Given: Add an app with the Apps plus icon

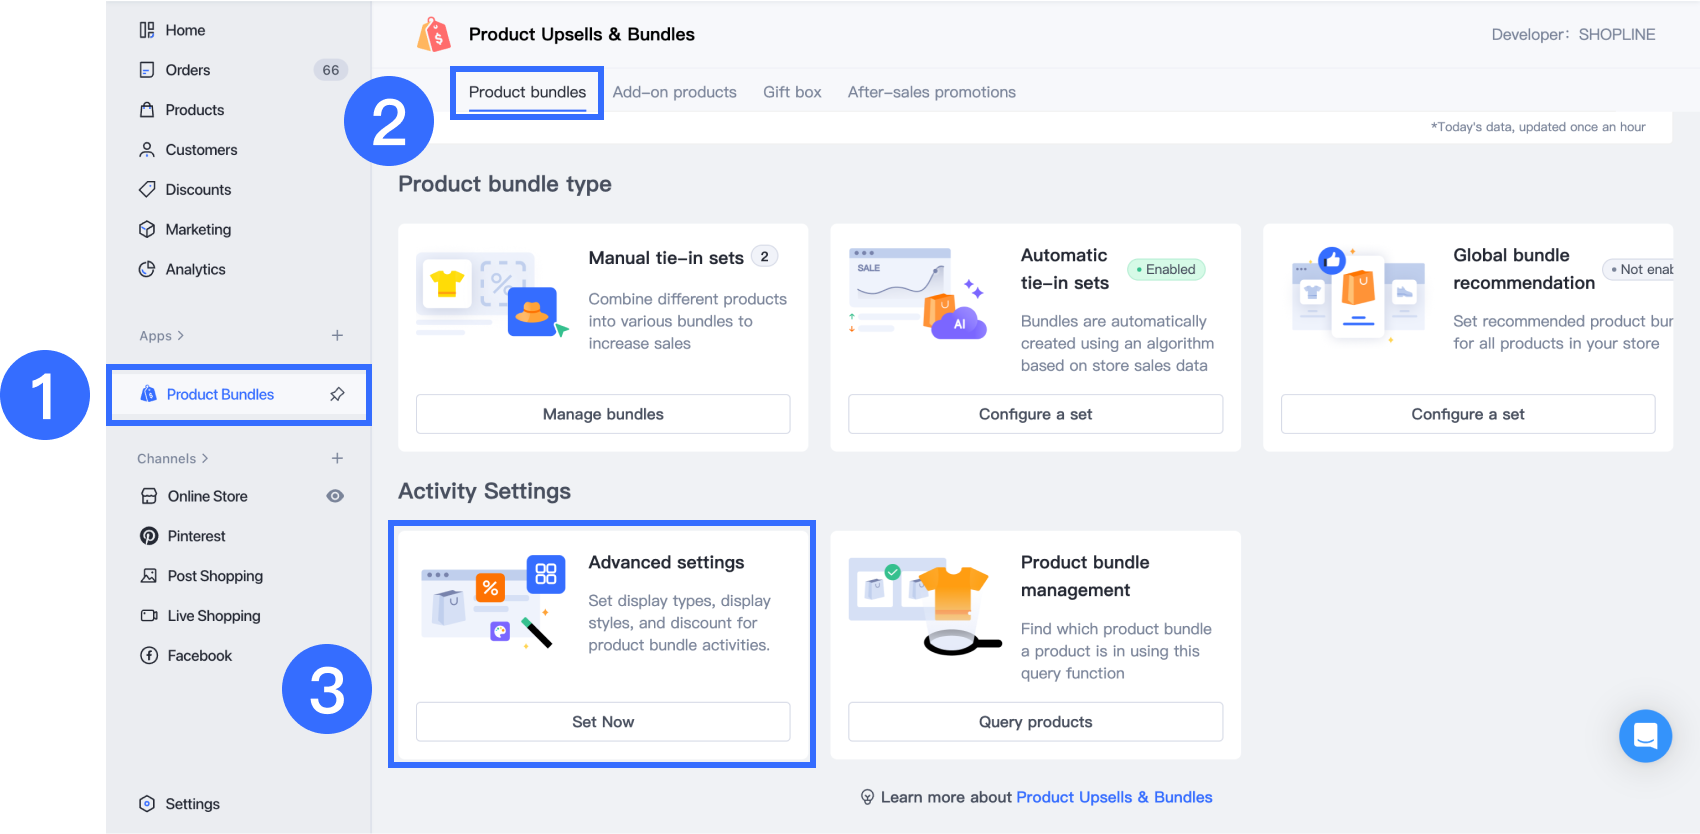Looking at the screenshot, I should point(337,335).
